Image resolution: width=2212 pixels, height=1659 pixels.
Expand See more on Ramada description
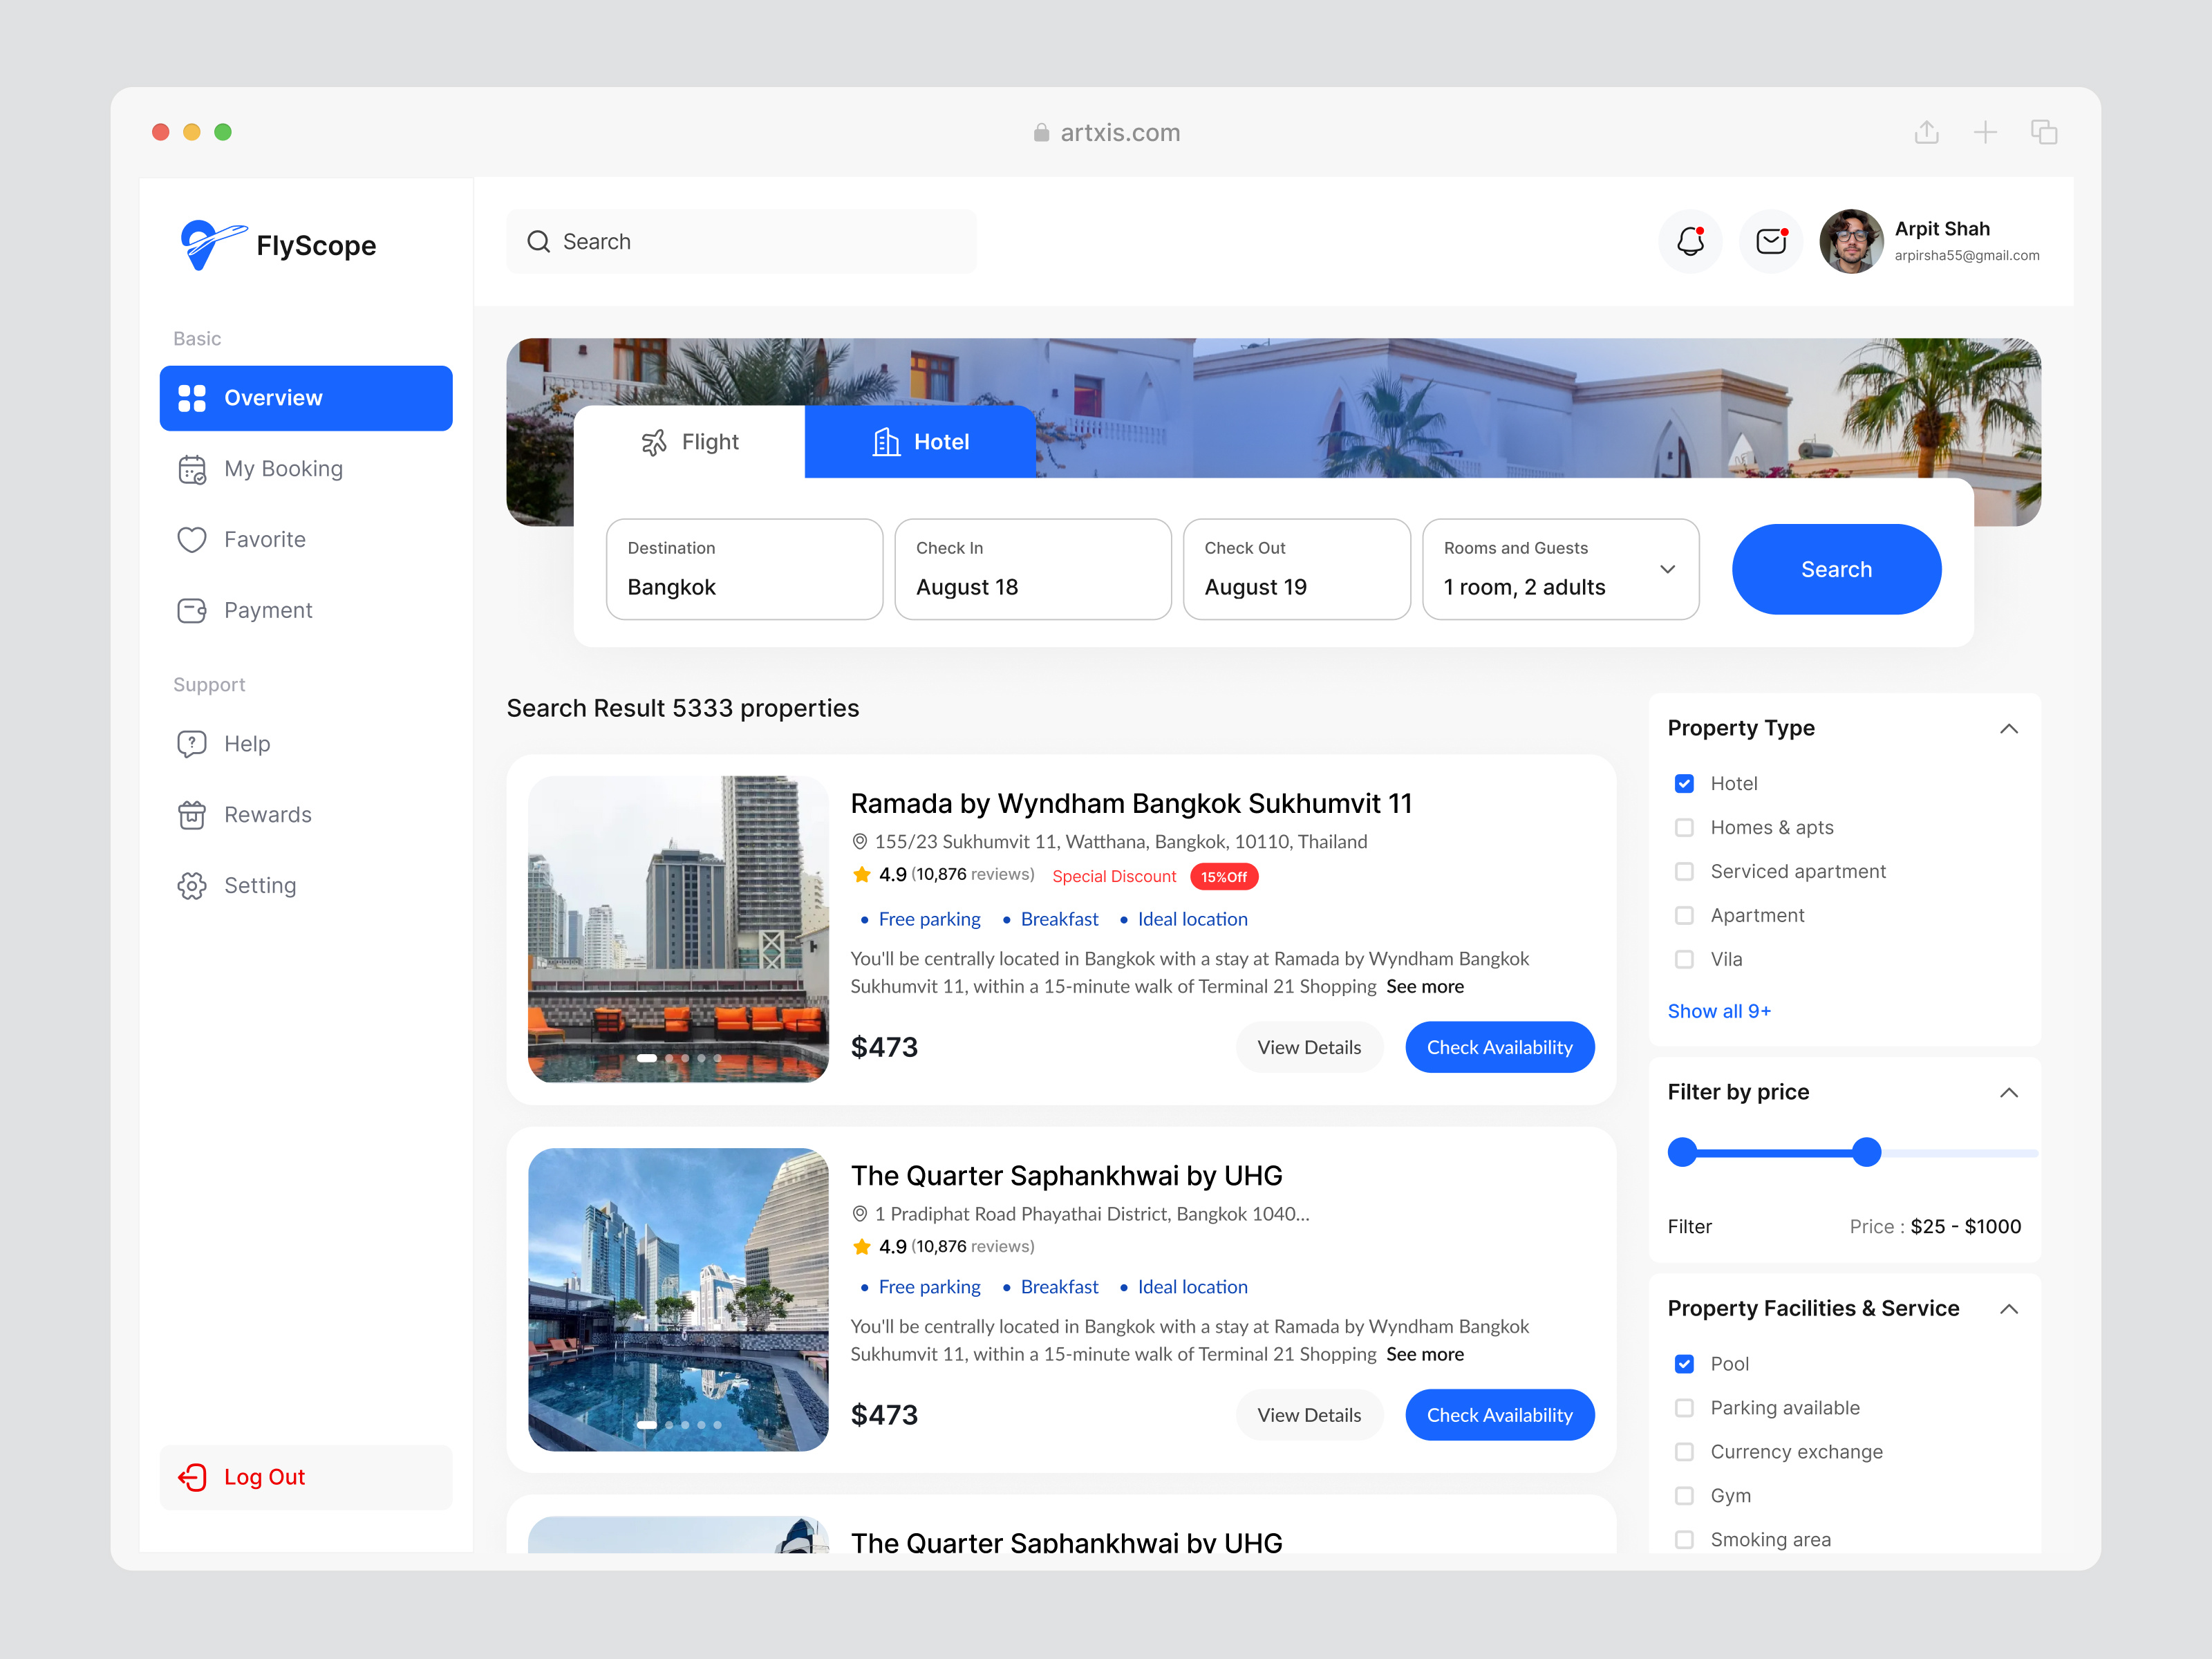point(1425,987)
